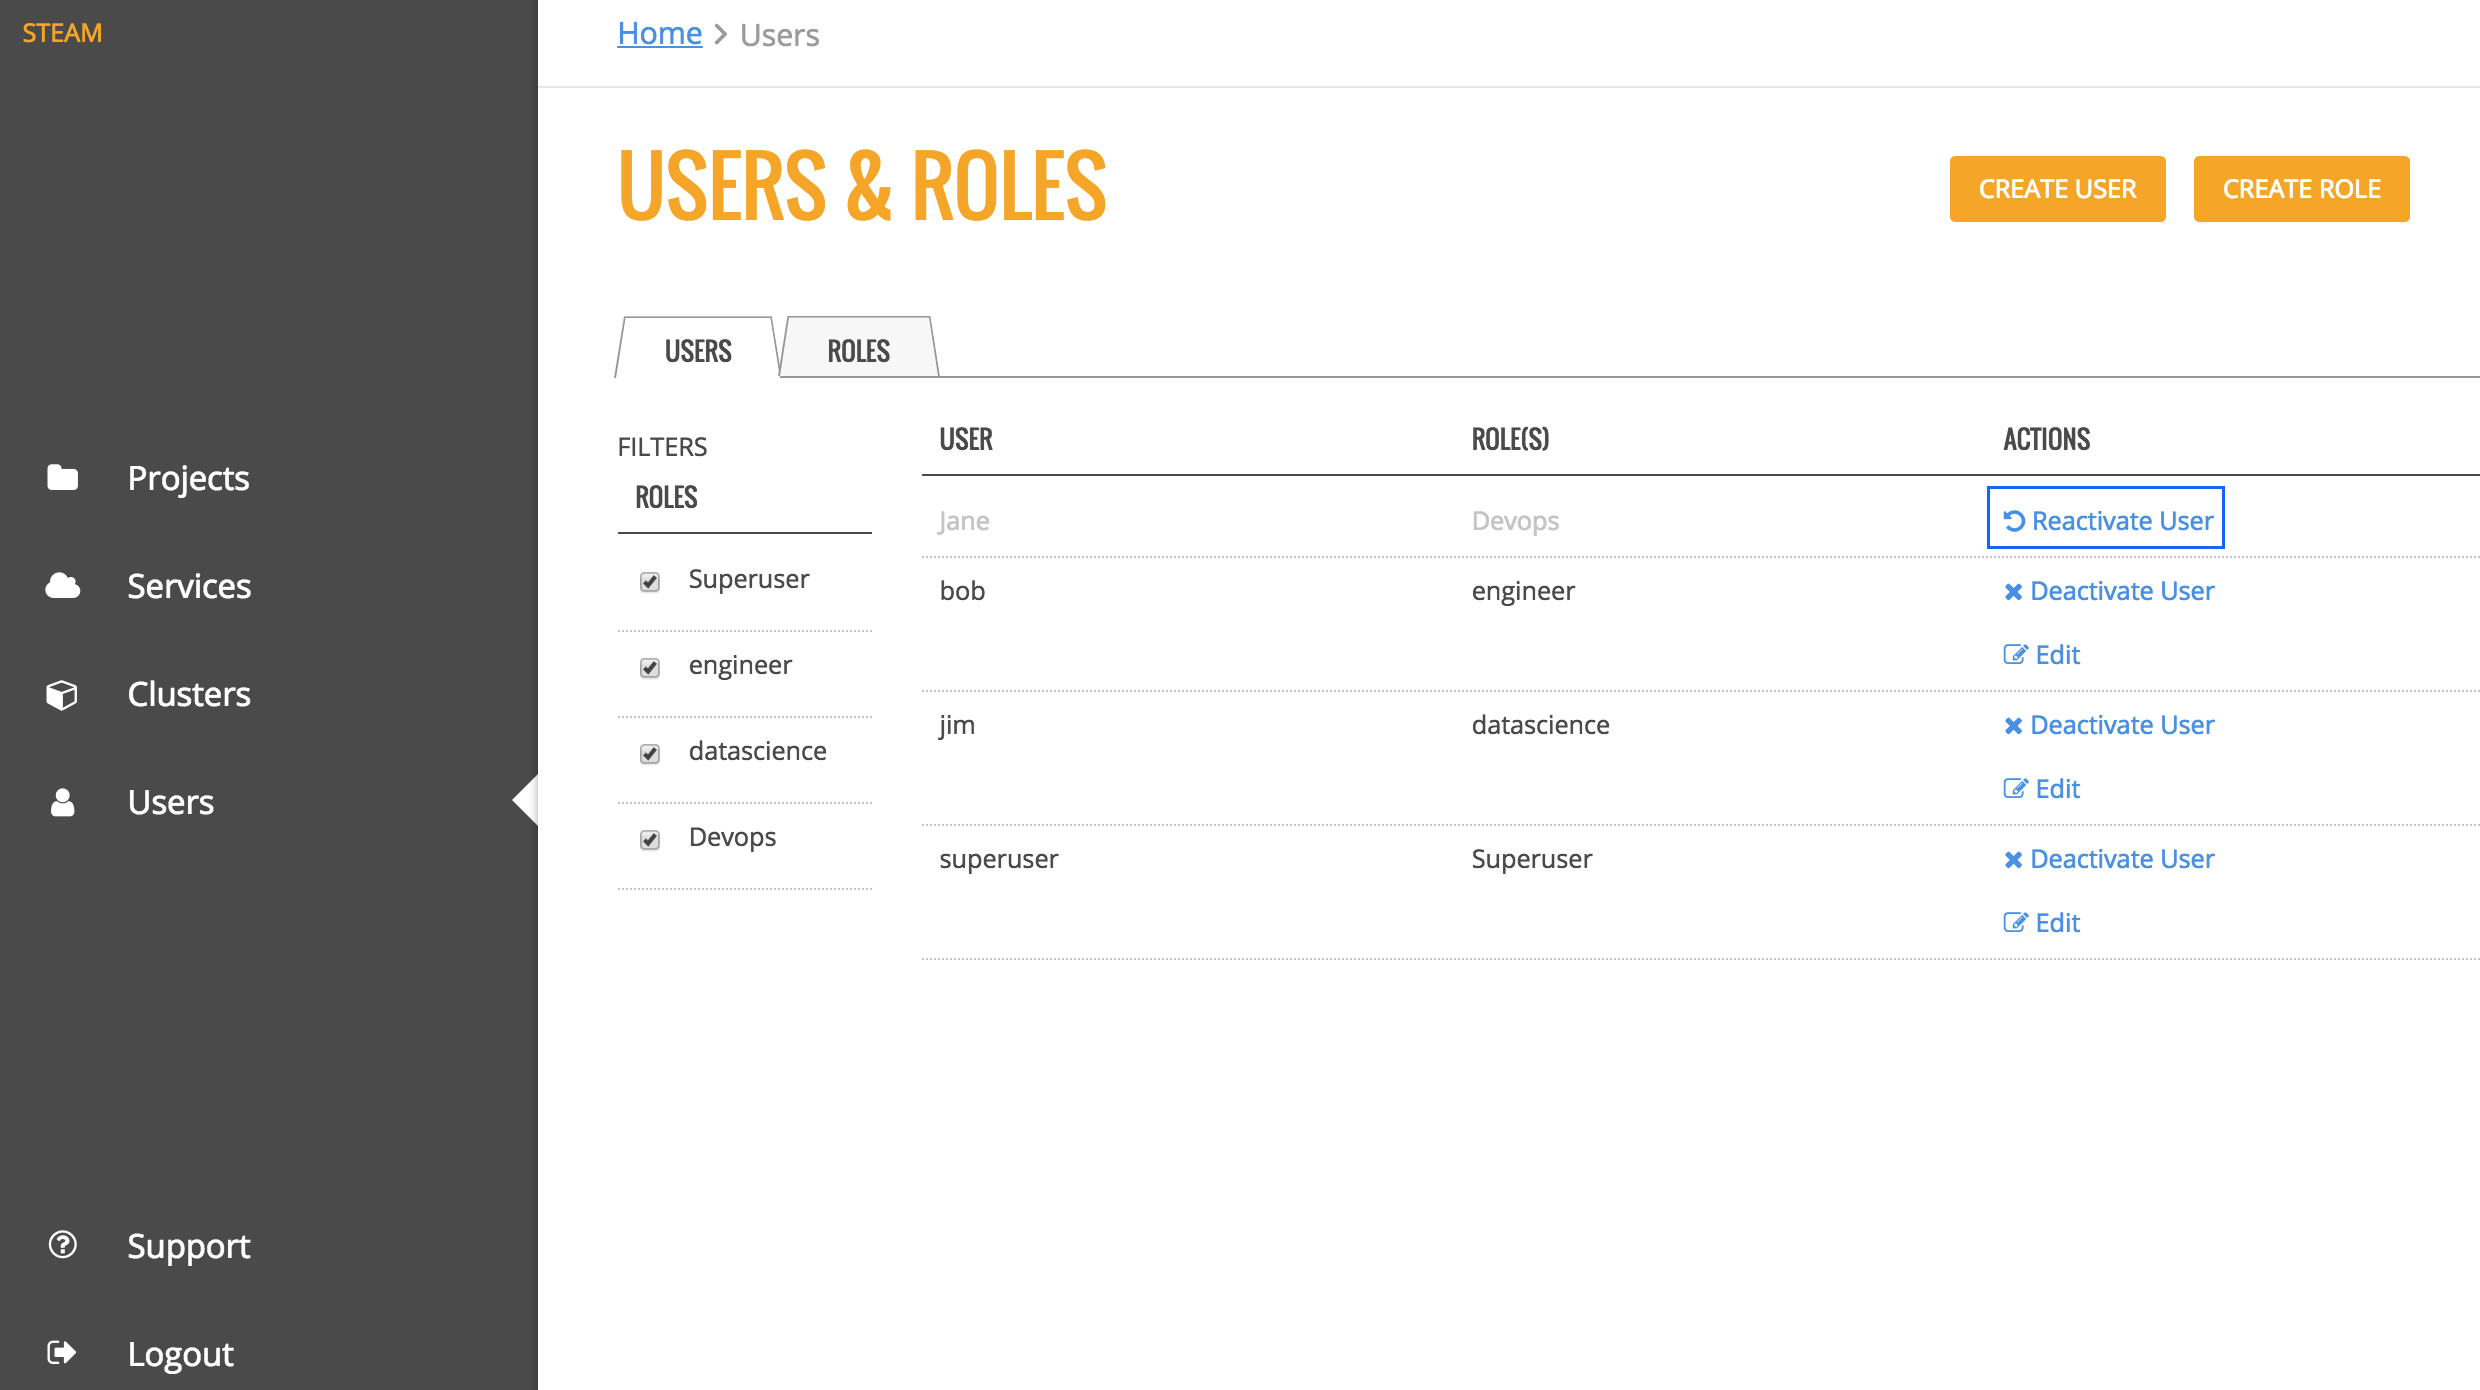The height and width of the screenshot is (1390, 2480).
Task: Click the edit pencil icon for bob
Action: click(2015, 655)
